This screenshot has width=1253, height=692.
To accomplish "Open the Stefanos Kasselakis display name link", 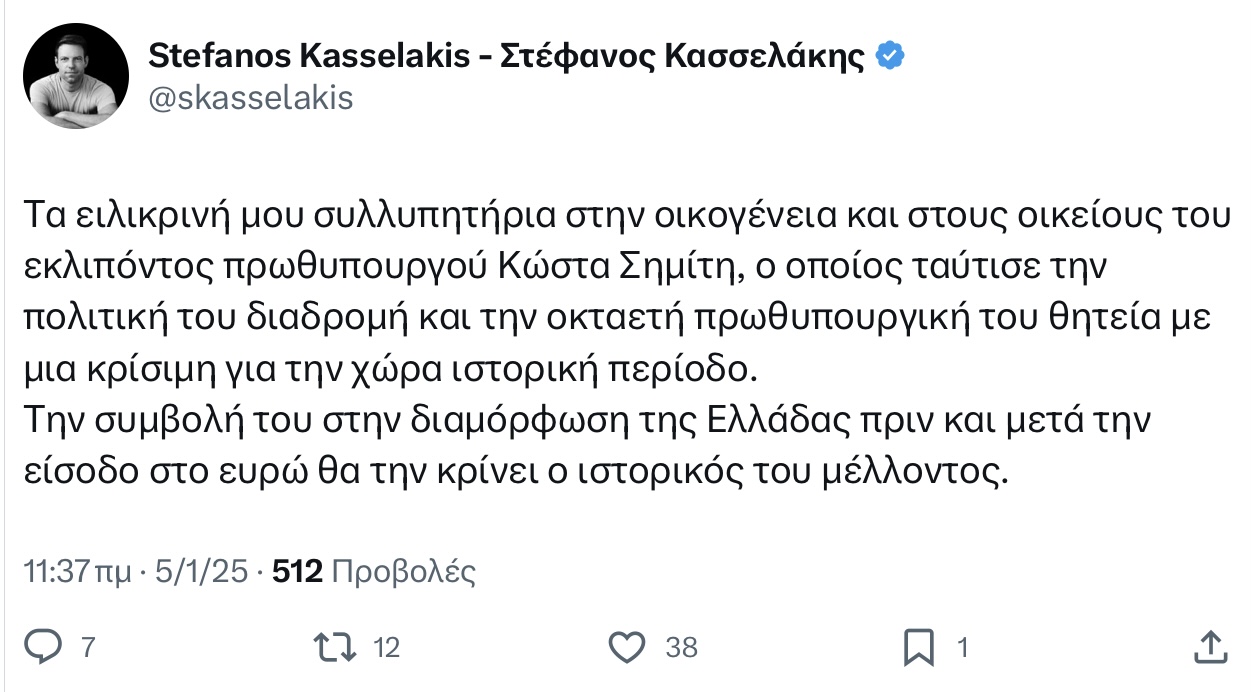I will coord(308,57).
